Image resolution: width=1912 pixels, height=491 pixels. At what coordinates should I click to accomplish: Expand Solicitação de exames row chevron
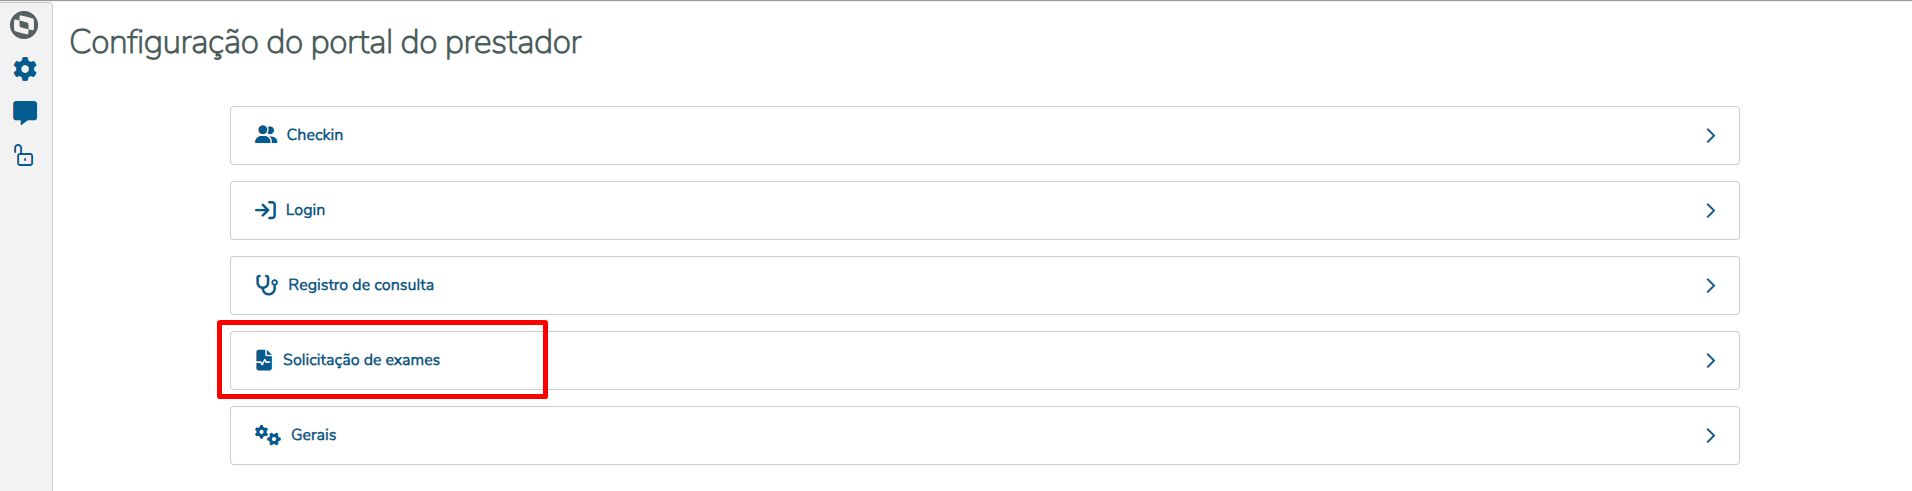(x=1710, y=360)
